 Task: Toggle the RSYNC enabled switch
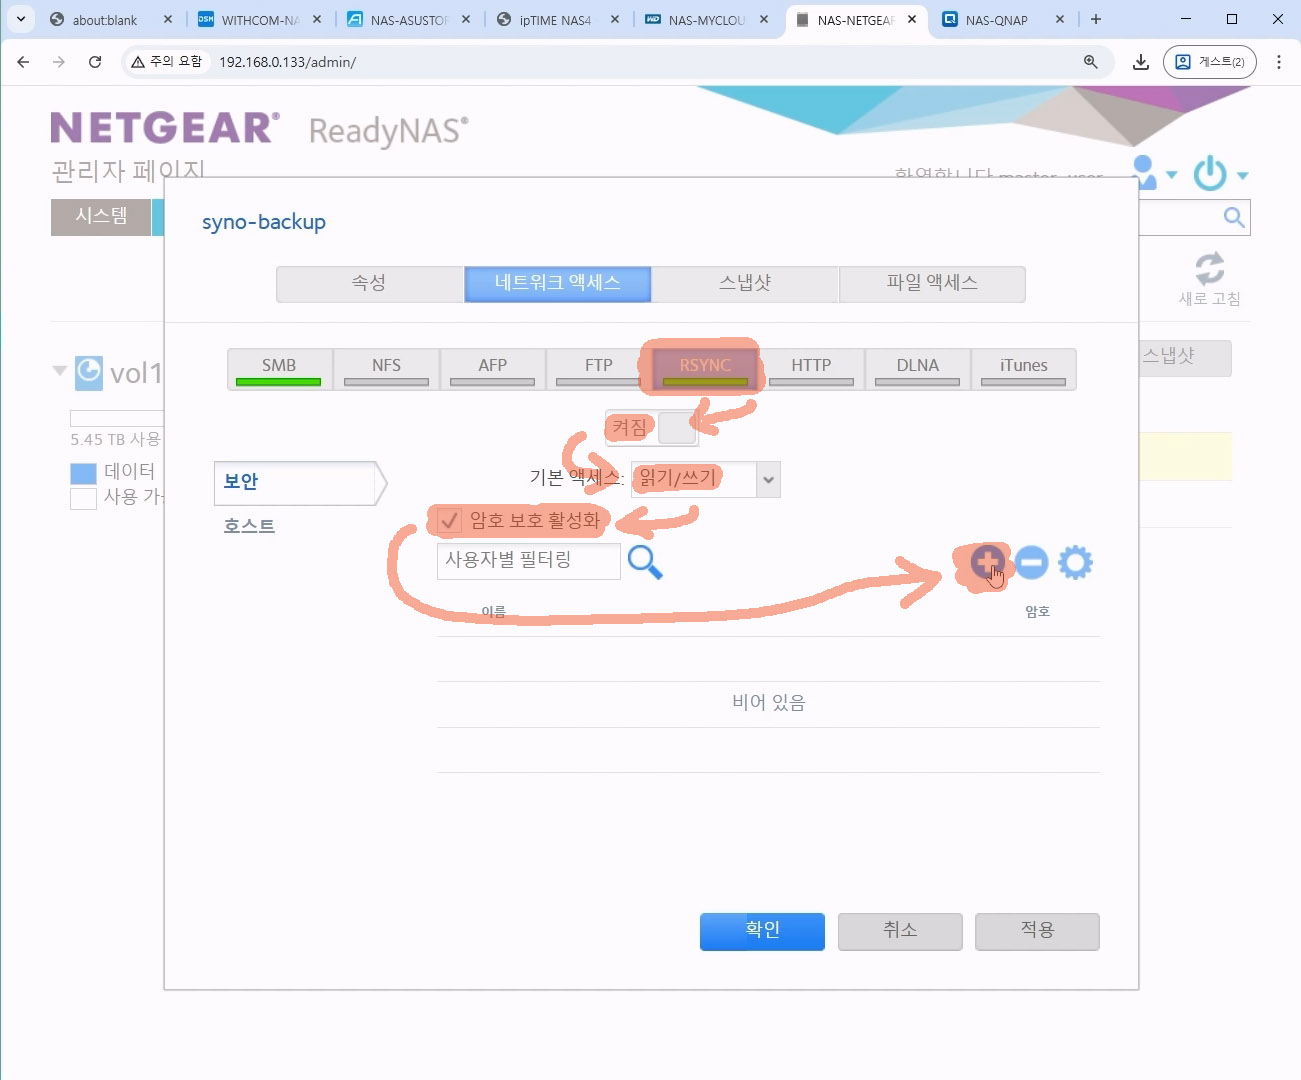click(676, 427)
